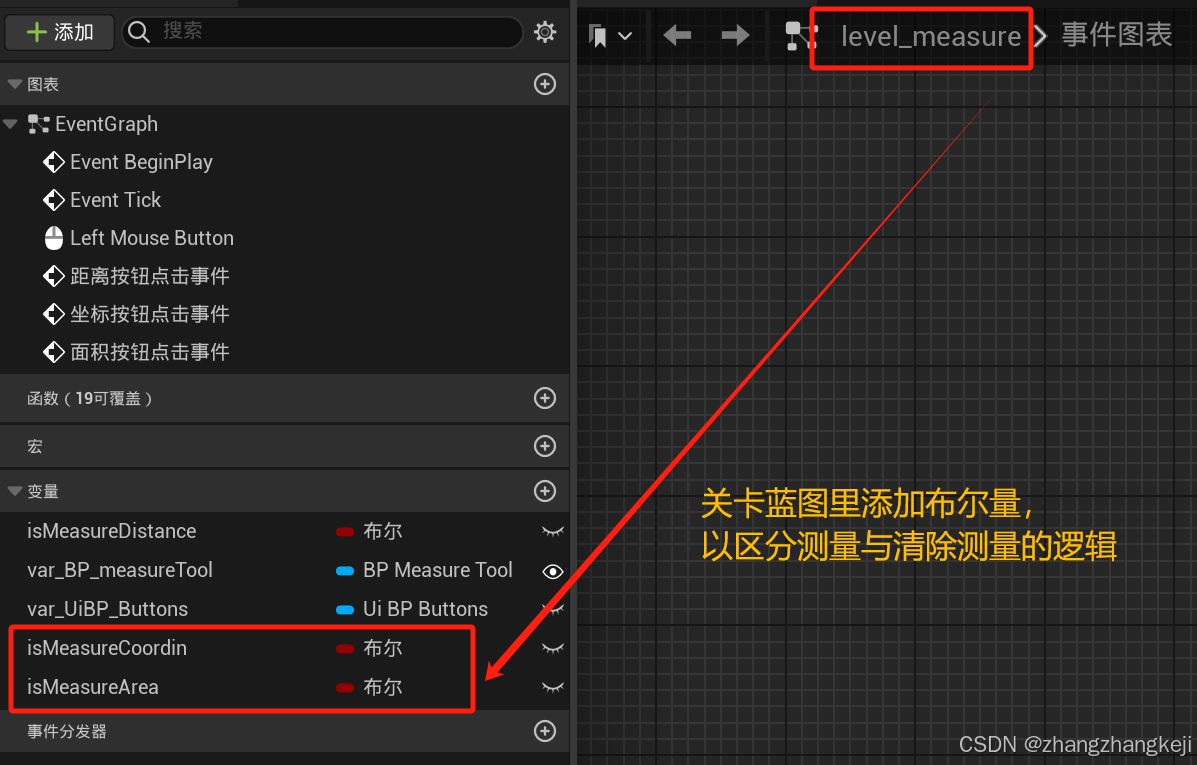Click the Event Tick diamond icon
Image resolution: width=1197 pixels, height=765 pixels.
coord(53,200)
